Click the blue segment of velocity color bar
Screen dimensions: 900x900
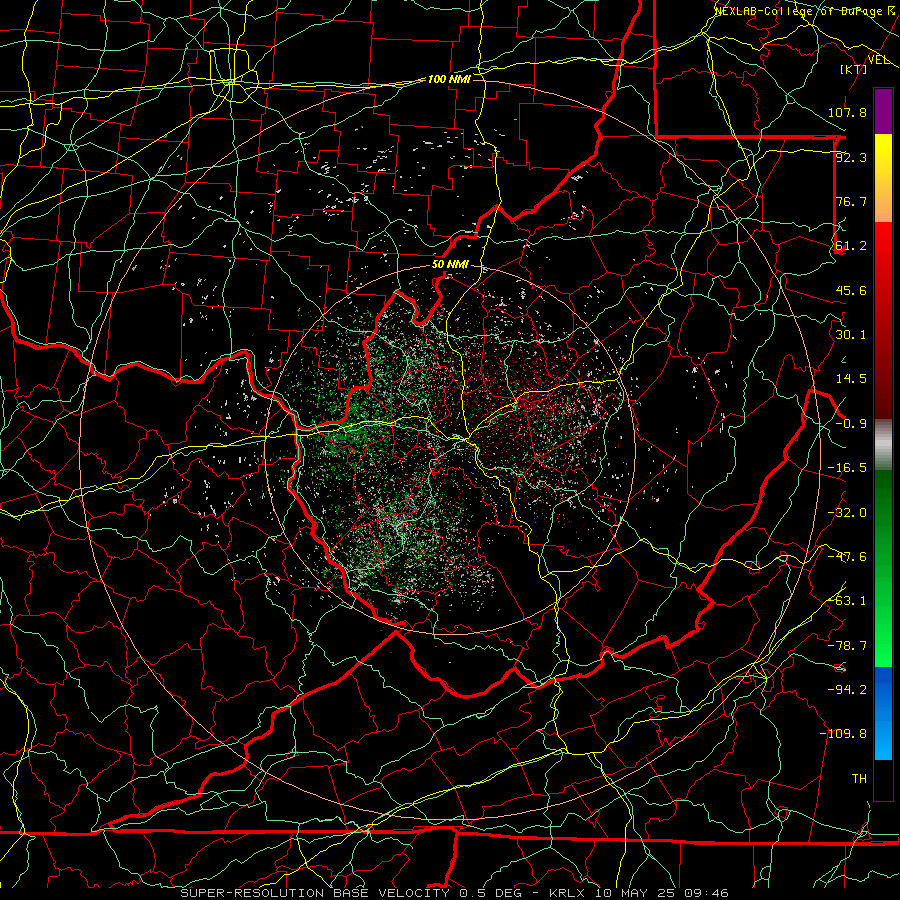[x=883, y=713]
